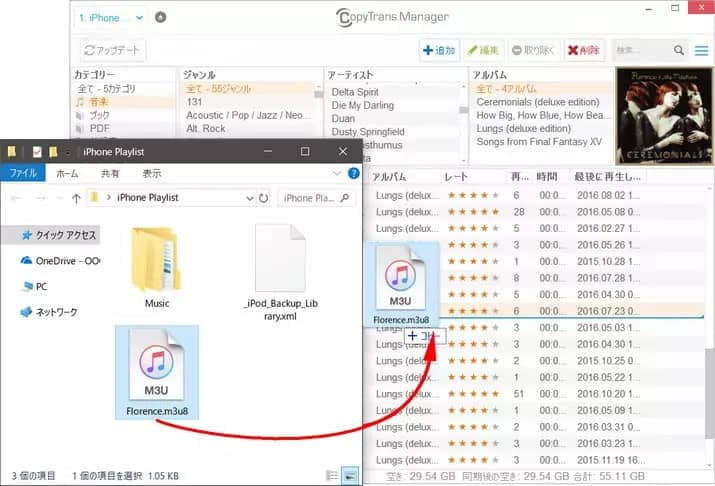Click the track list vertical scrollbar

(x=710, y=394)
